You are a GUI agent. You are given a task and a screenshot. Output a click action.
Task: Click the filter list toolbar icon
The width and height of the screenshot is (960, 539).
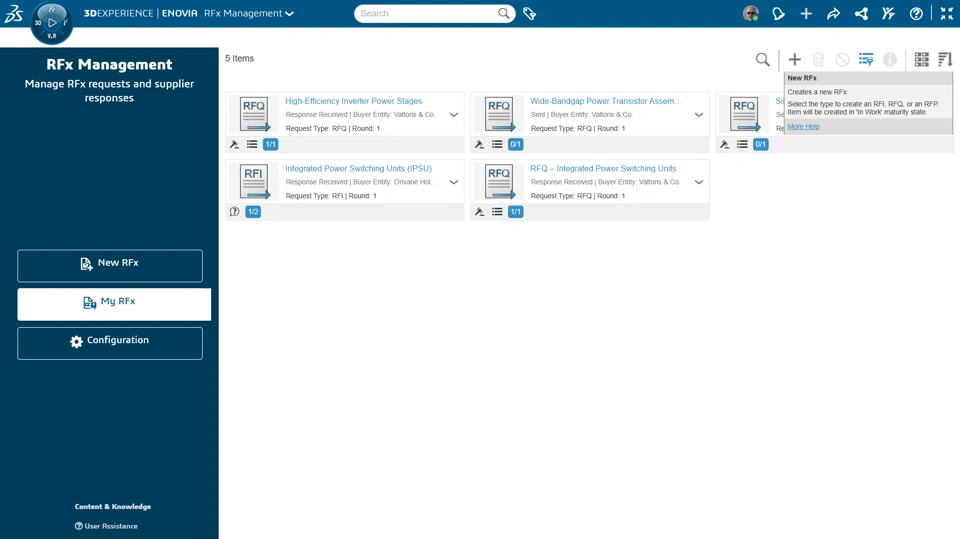point(866,59)
